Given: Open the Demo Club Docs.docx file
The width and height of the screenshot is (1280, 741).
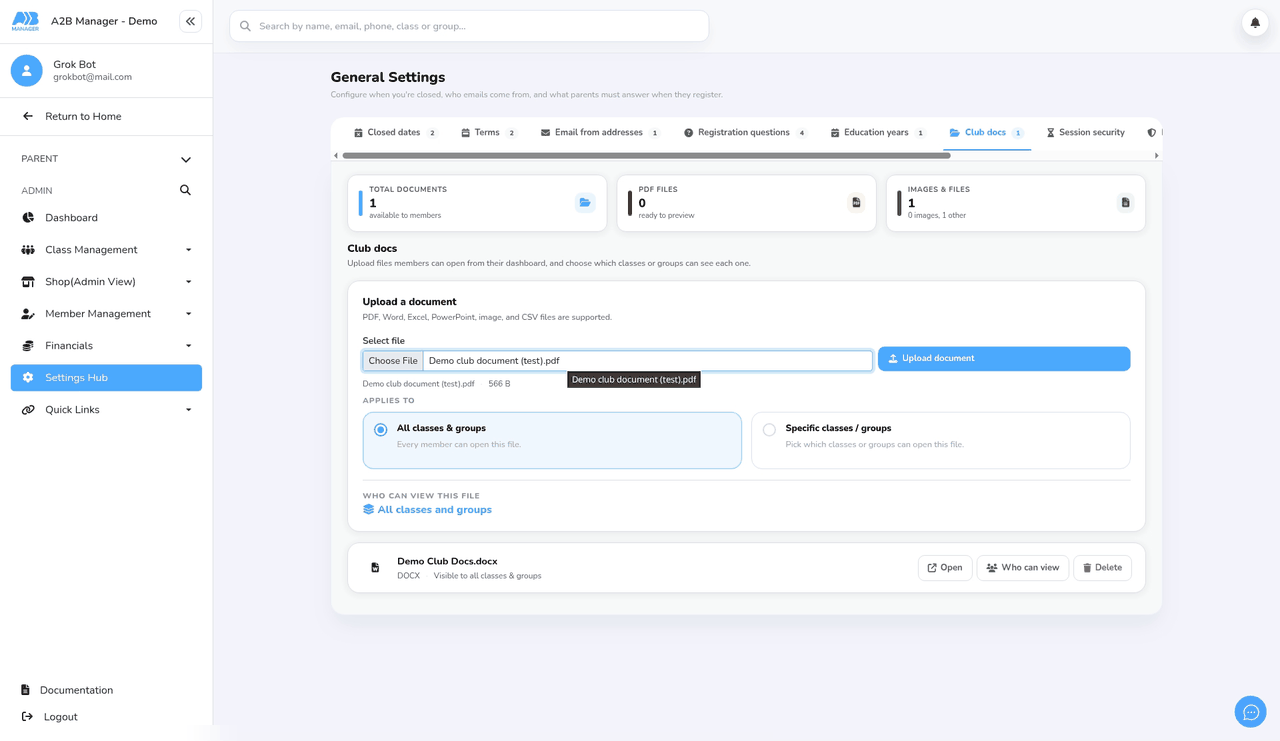Looking at the screenshot, I should tap(945, 568).
